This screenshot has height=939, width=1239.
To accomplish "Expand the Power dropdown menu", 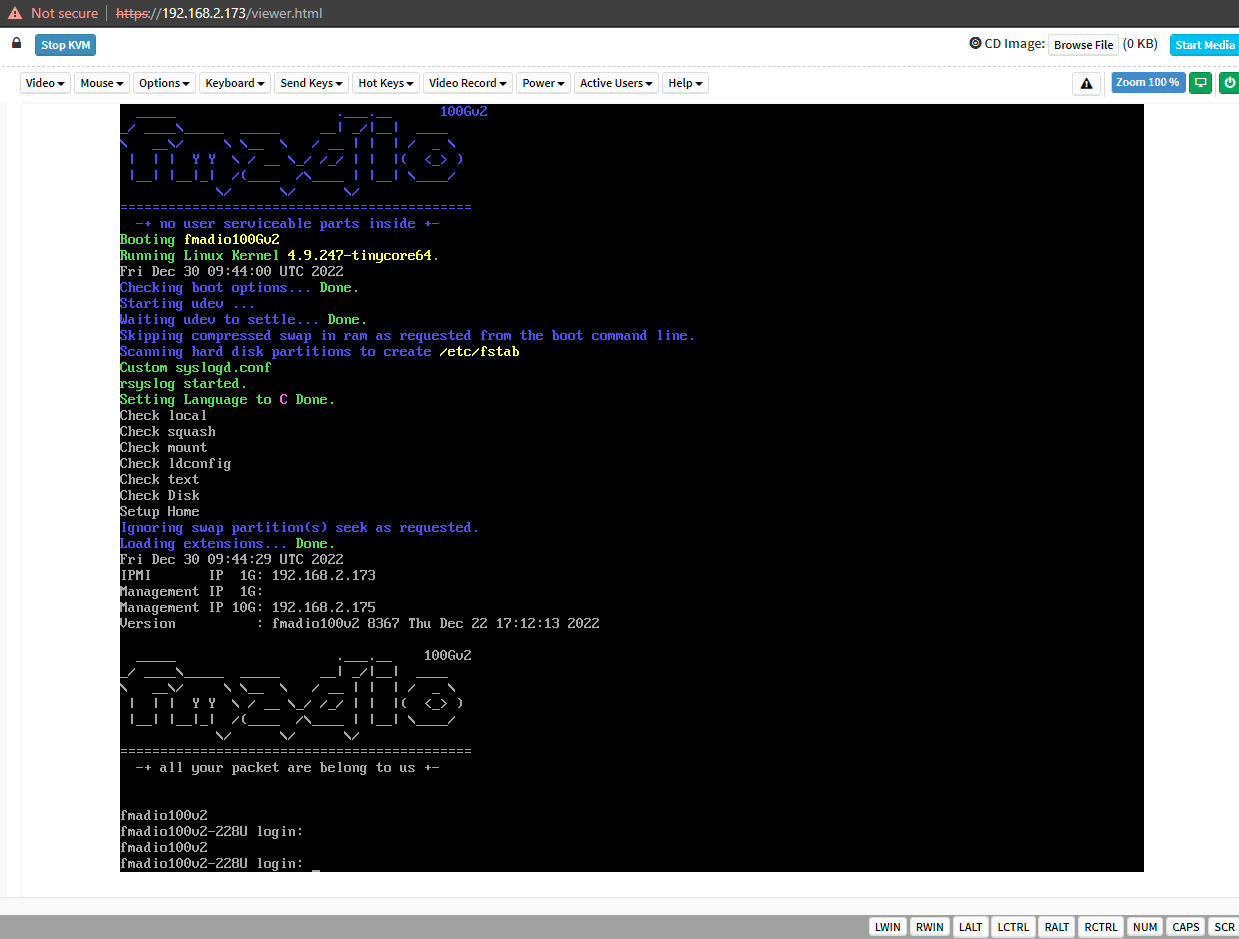I will click(x=544, y=83).
